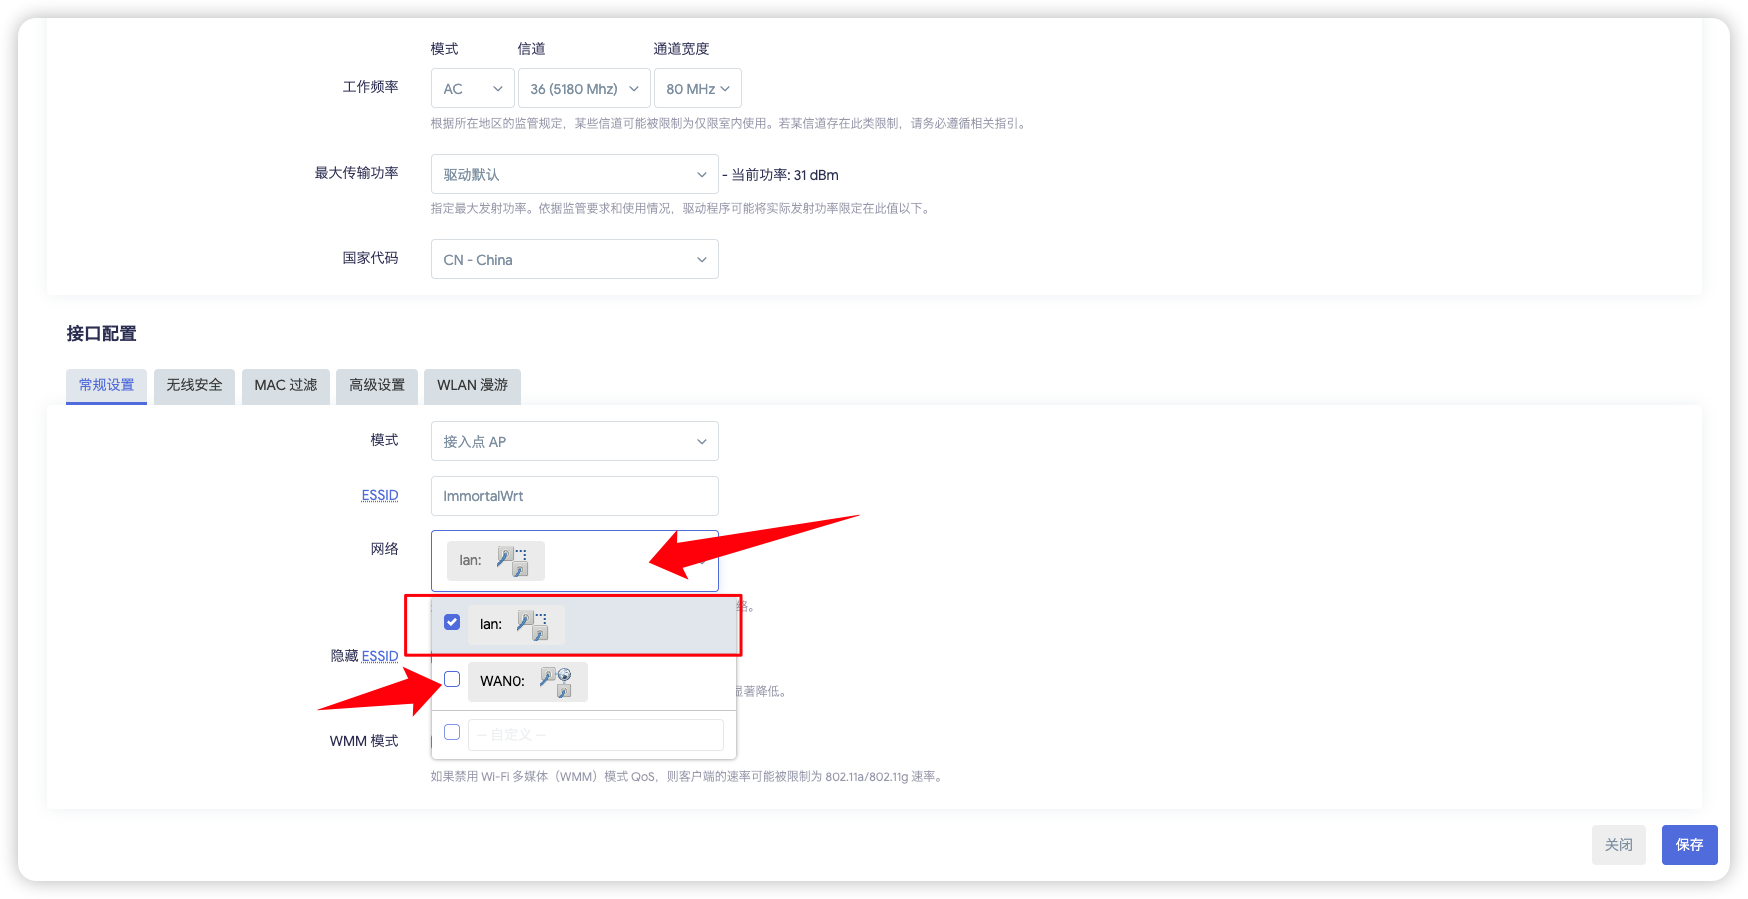This screenshot has height=899, width=1748.
Task: Check the WAN0 network checkbox
Action: tap(452, 679)
